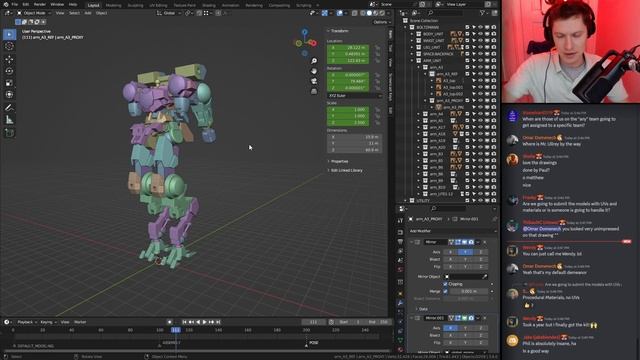Click the Location X value field
Image resolution: width=640 pixels, height=360 pixels.
point(348,48)
